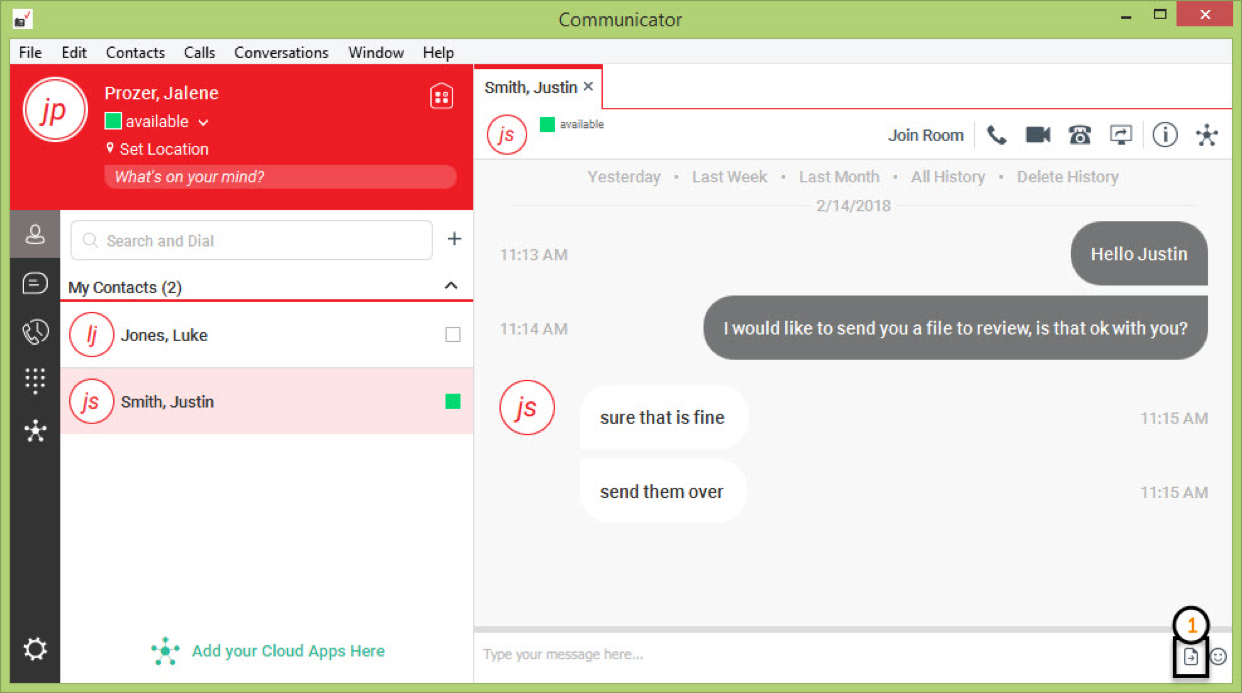Open the emoji picker

coord(1218,657)
